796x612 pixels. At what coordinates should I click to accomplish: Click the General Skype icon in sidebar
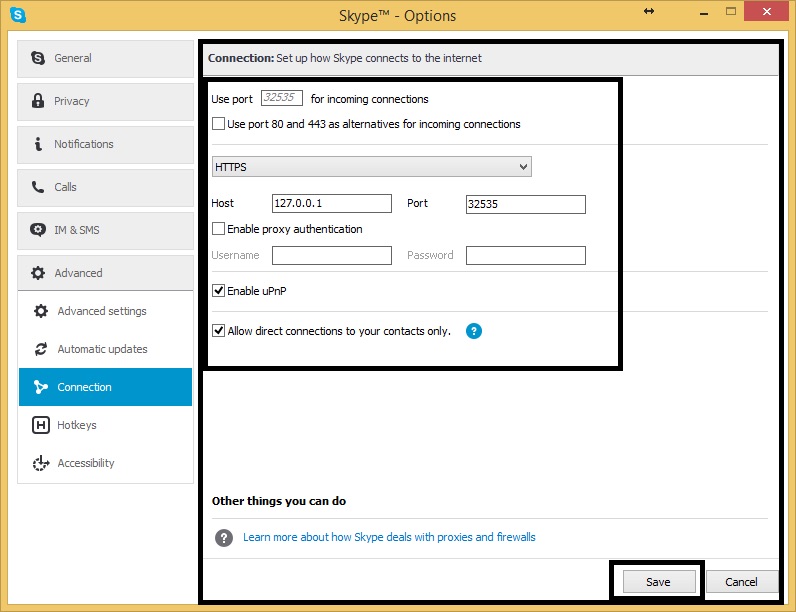pyautogui.click(x=38, y=58)
